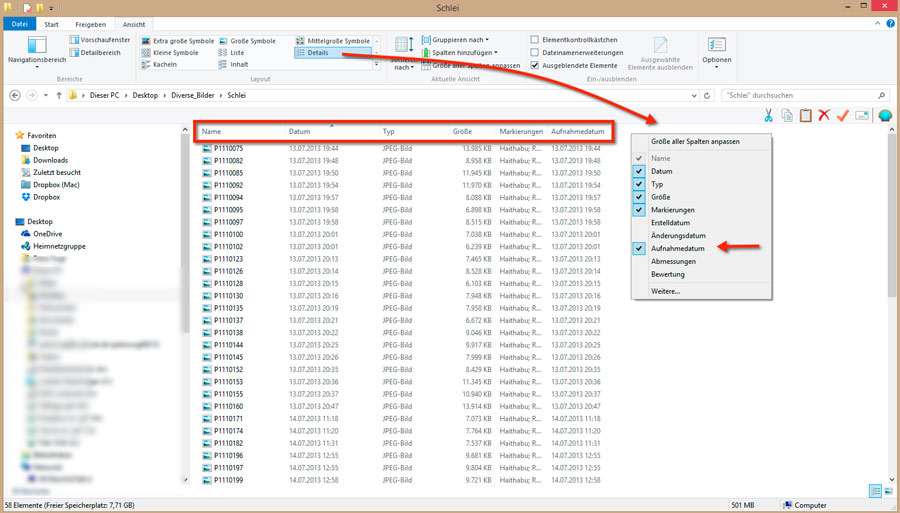This screenshot has width=900, height=513.
Task: Choose the Details layout option
Action: point(318,52)
